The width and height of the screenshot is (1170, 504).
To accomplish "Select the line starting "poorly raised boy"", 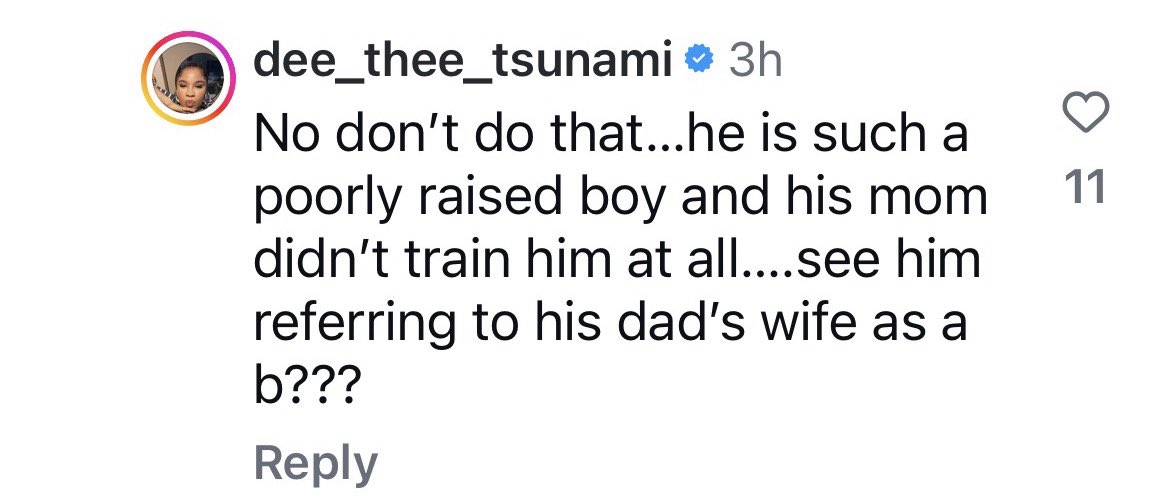I will [620, 196].
